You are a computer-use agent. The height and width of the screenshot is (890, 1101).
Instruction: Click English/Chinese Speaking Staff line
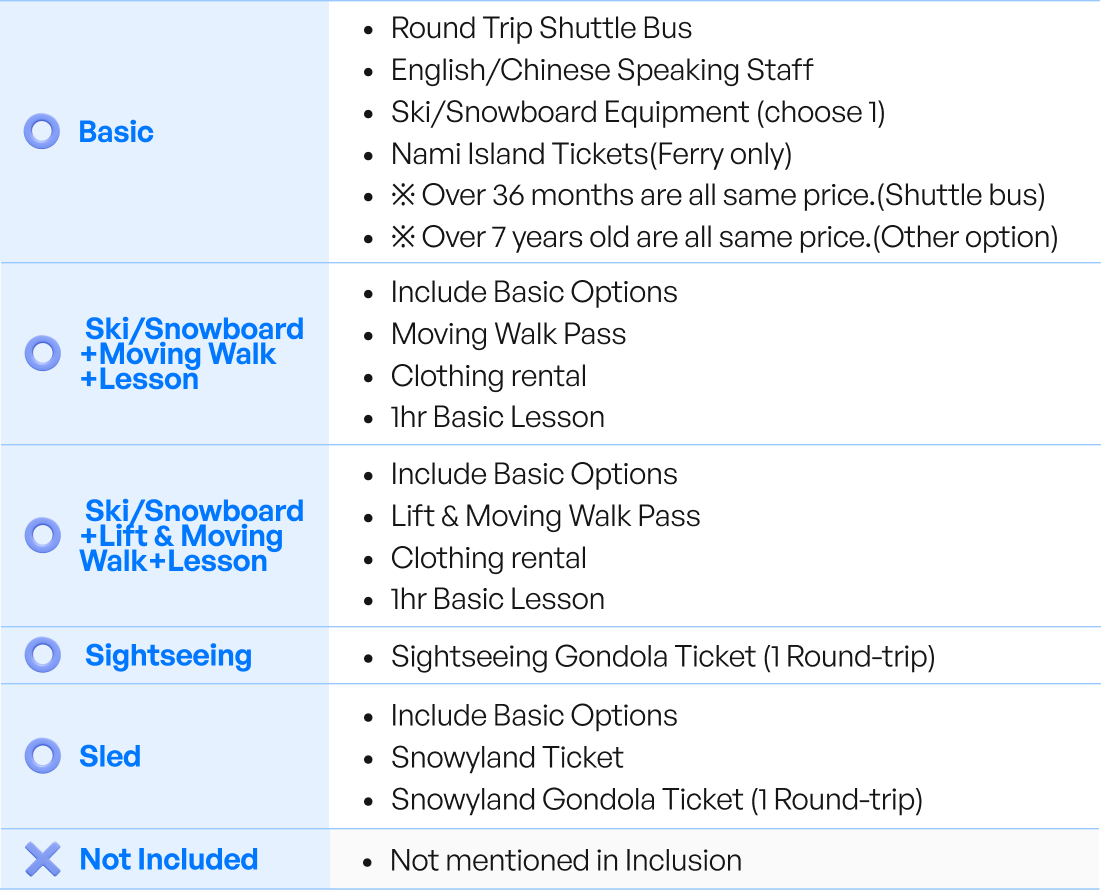[601, 70]
